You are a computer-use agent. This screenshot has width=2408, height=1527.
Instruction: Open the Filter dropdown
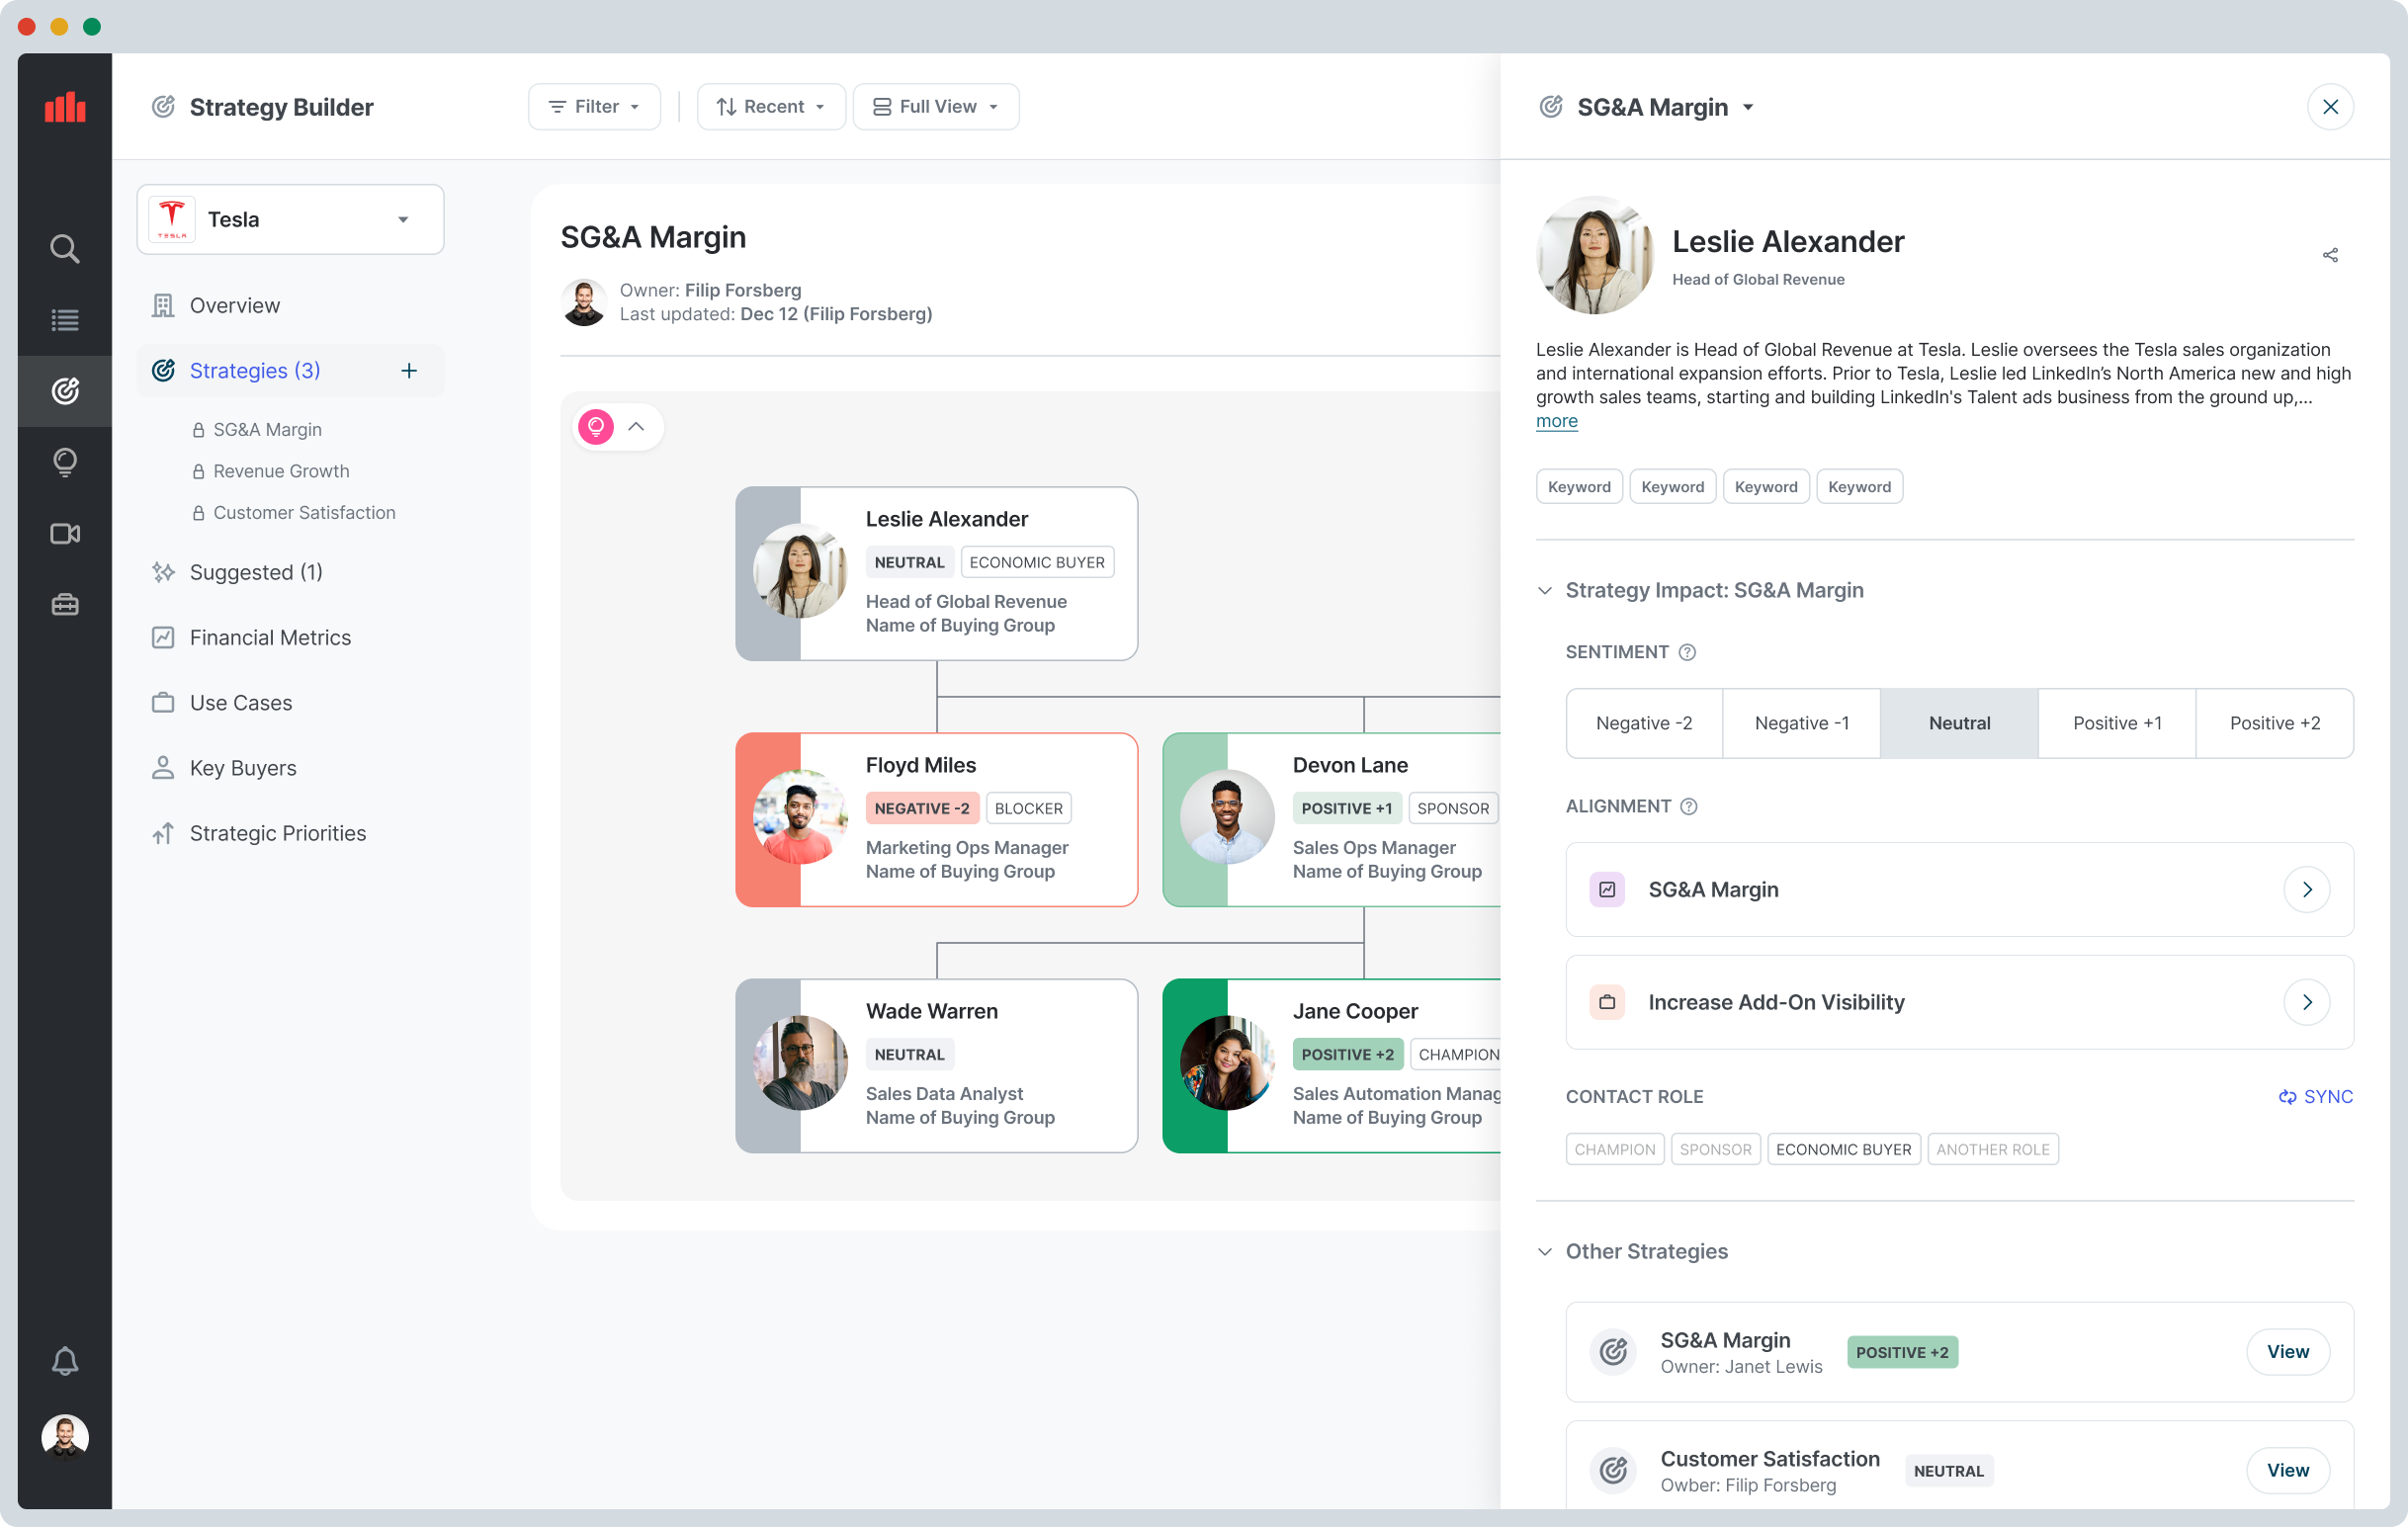(594, 107)
